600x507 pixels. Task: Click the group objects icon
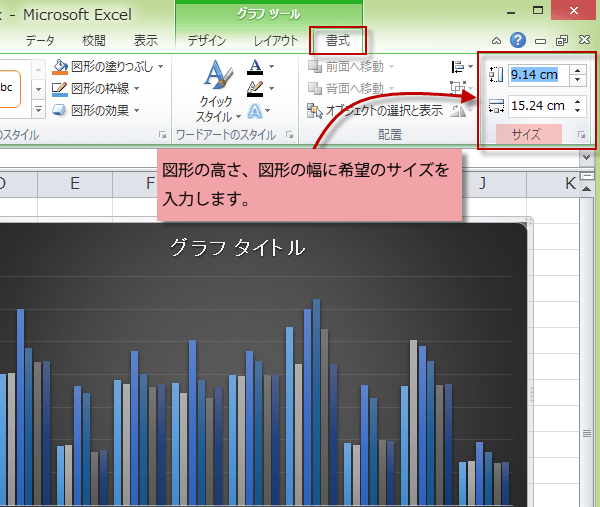point(458,87)
